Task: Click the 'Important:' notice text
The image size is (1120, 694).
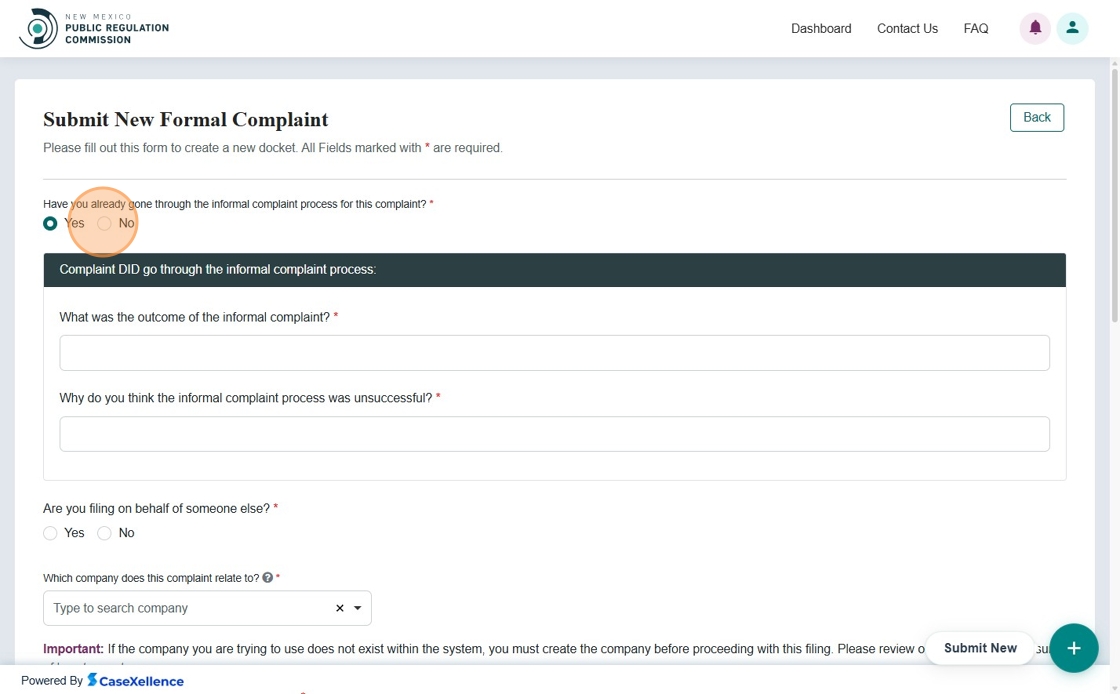Action: [x=73, y=649]
